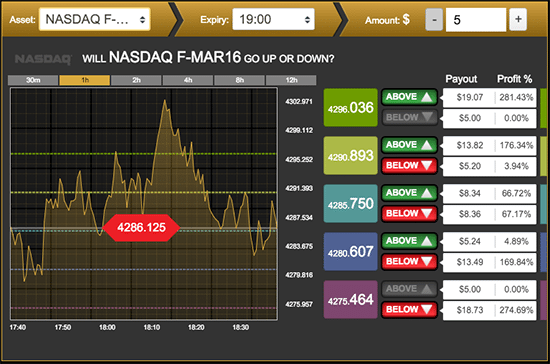Click the purple 4275.464 strike price tile
The height and width of the screenshot is (364, 550).
coord(350,299)
